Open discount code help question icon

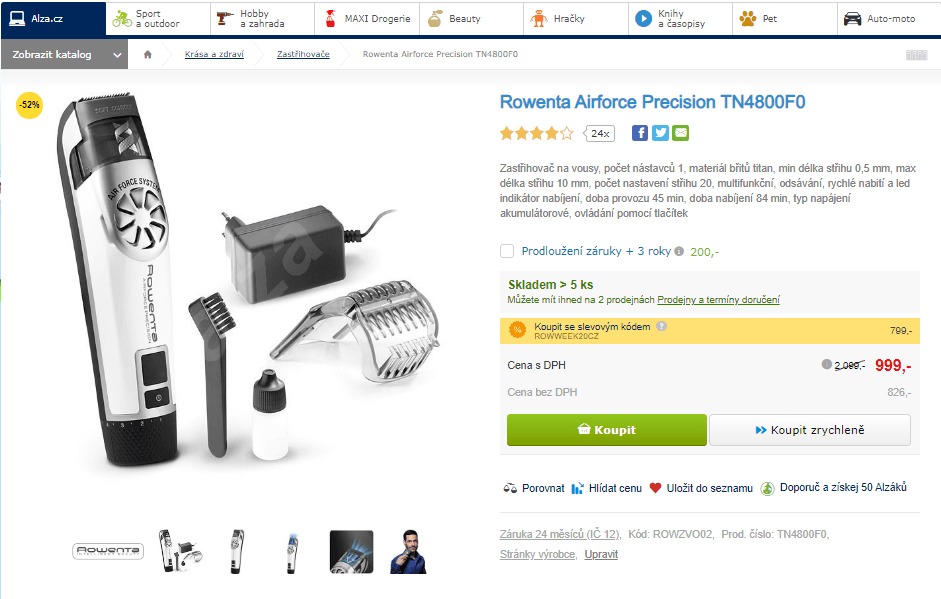point(661,327)
